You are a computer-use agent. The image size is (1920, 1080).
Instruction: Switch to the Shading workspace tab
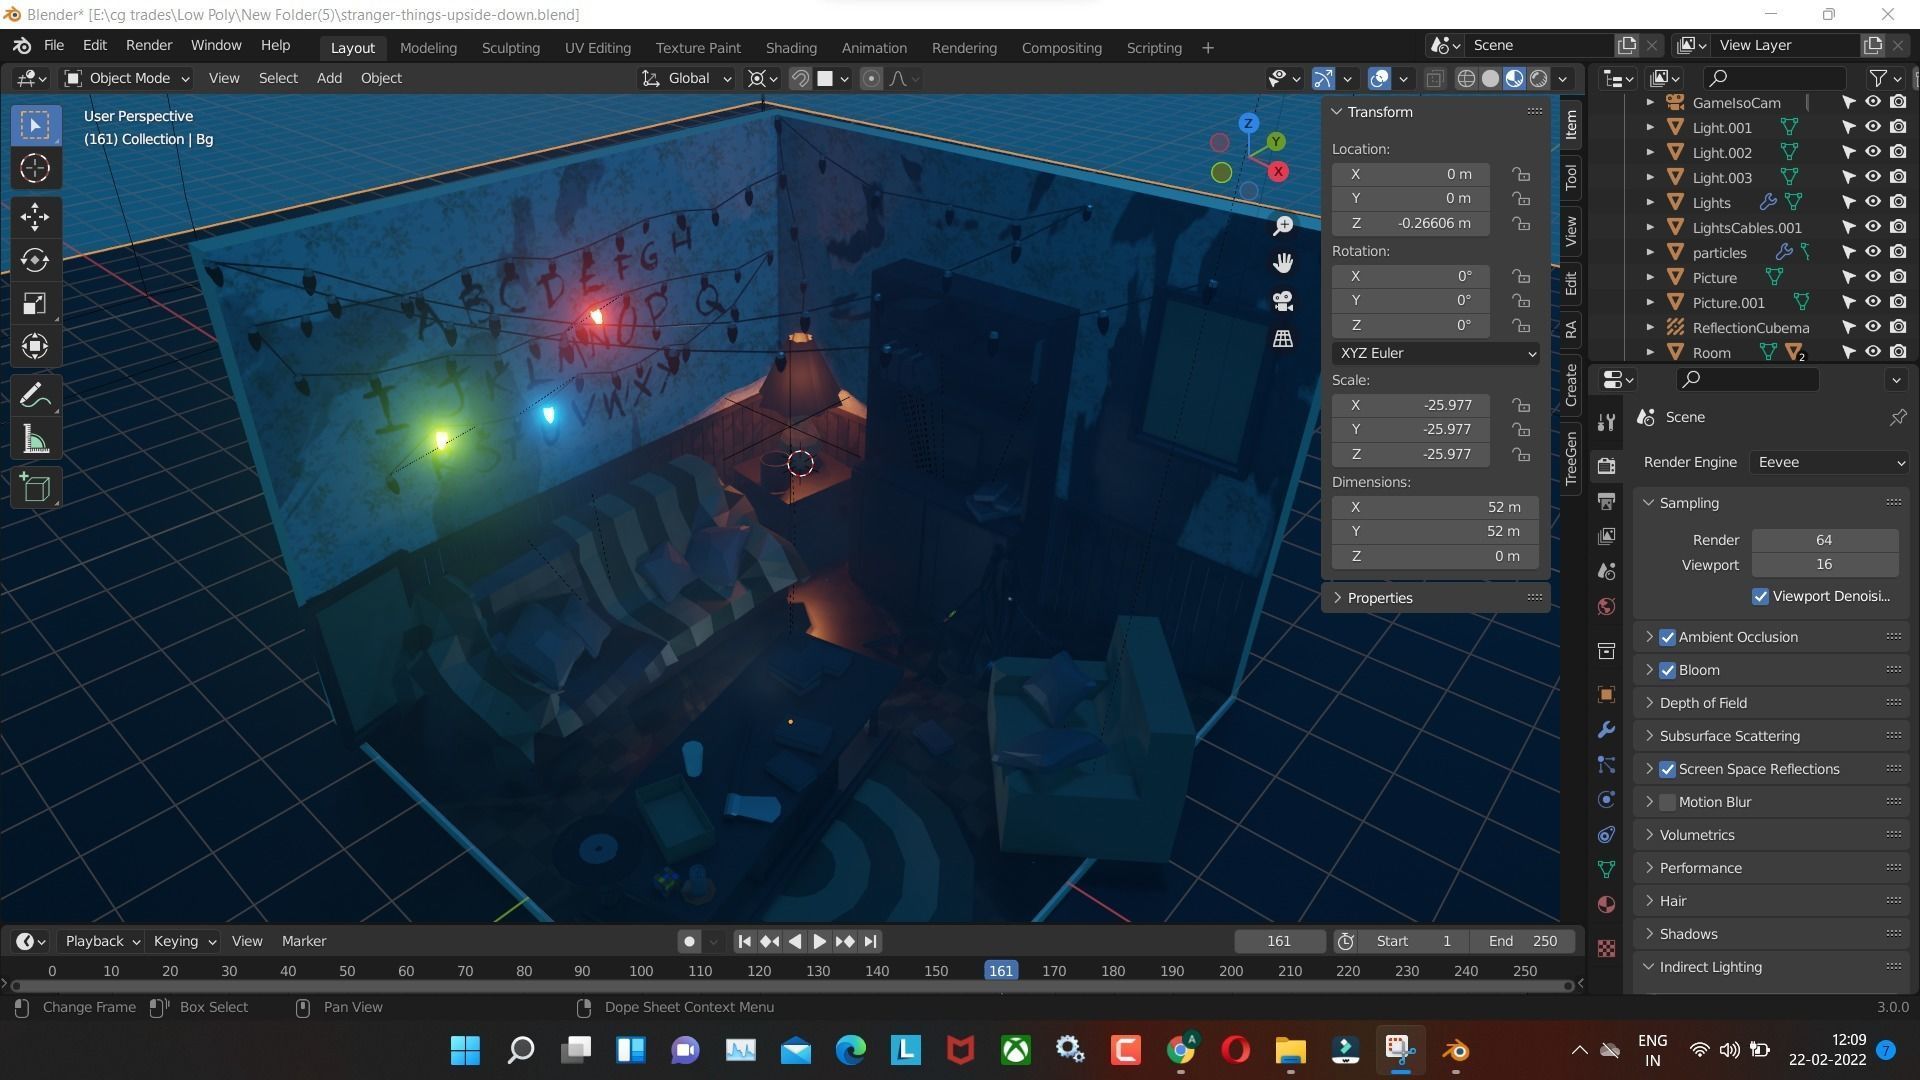[x=791, y=47]
